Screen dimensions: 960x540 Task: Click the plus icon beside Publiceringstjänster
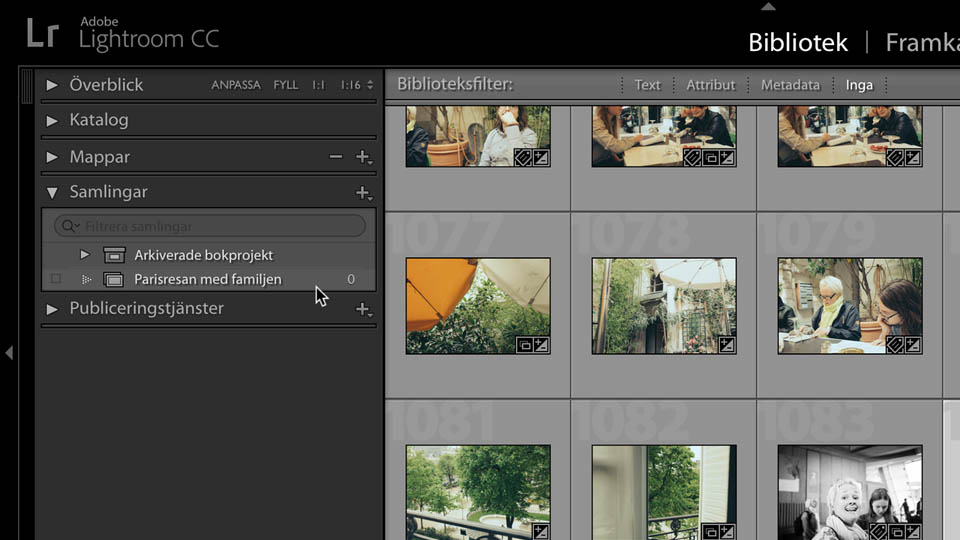click(363, 309)
